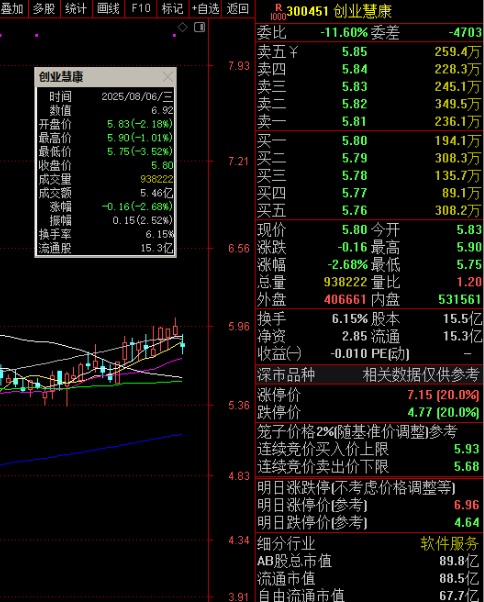Click 明日涨停价 value 6.96

(467, 505)
